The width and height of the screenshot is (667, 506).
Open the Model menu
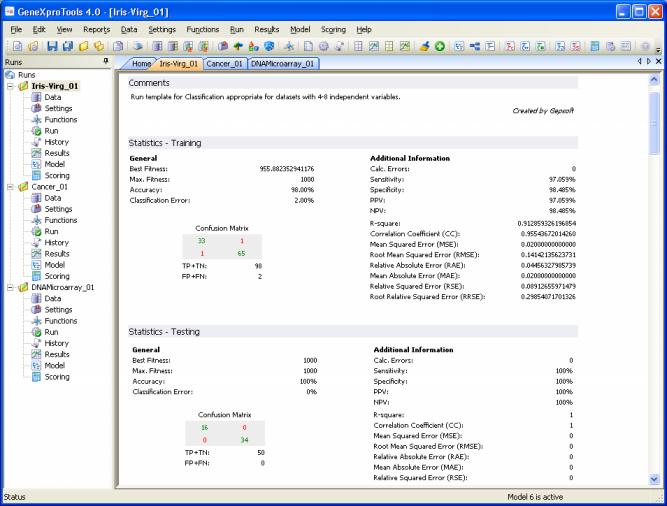pyautogui.click(x=300, y=29)
